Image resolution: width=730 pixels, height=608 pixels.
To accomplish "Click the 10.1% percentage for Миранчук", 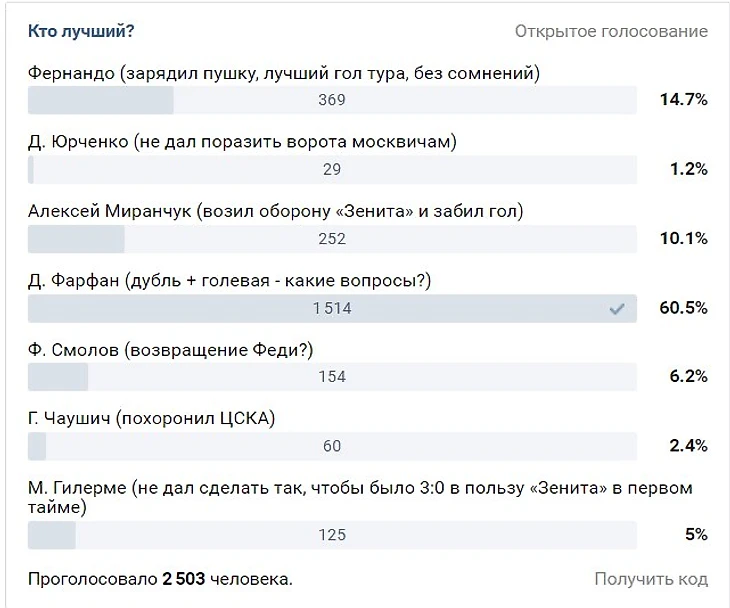I will click(683, 239).
